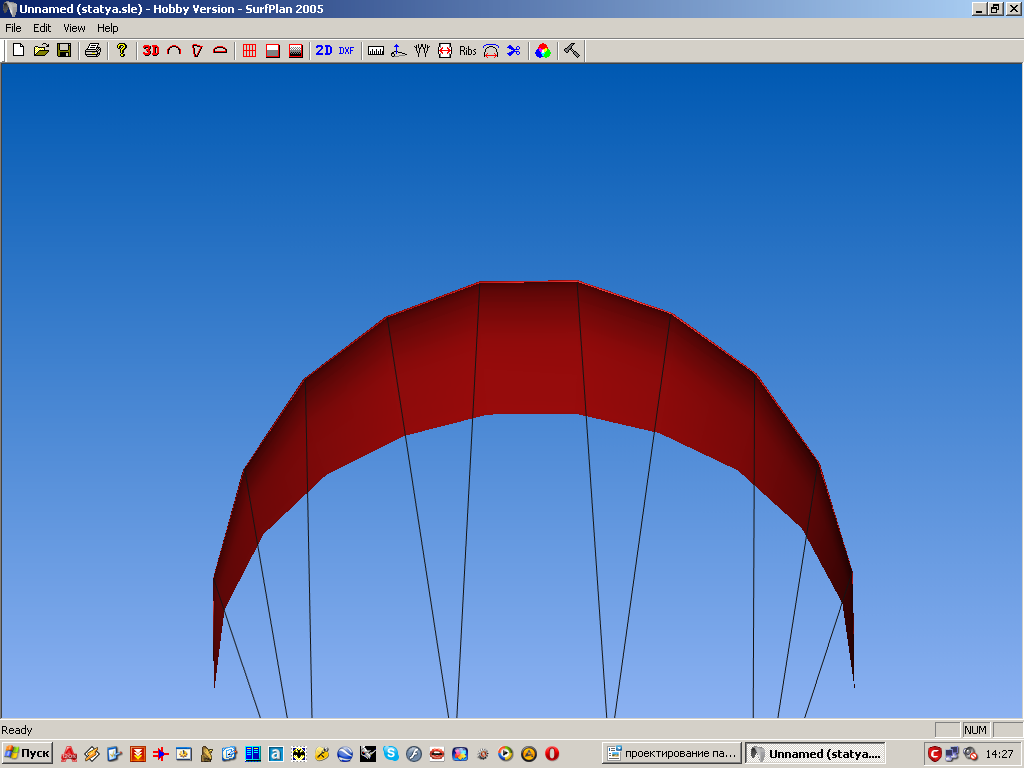The height and width of the screenshot is (768, 1024).
Task: Expand the View menu
Action: pyautogui.click(x=74, y=28)
